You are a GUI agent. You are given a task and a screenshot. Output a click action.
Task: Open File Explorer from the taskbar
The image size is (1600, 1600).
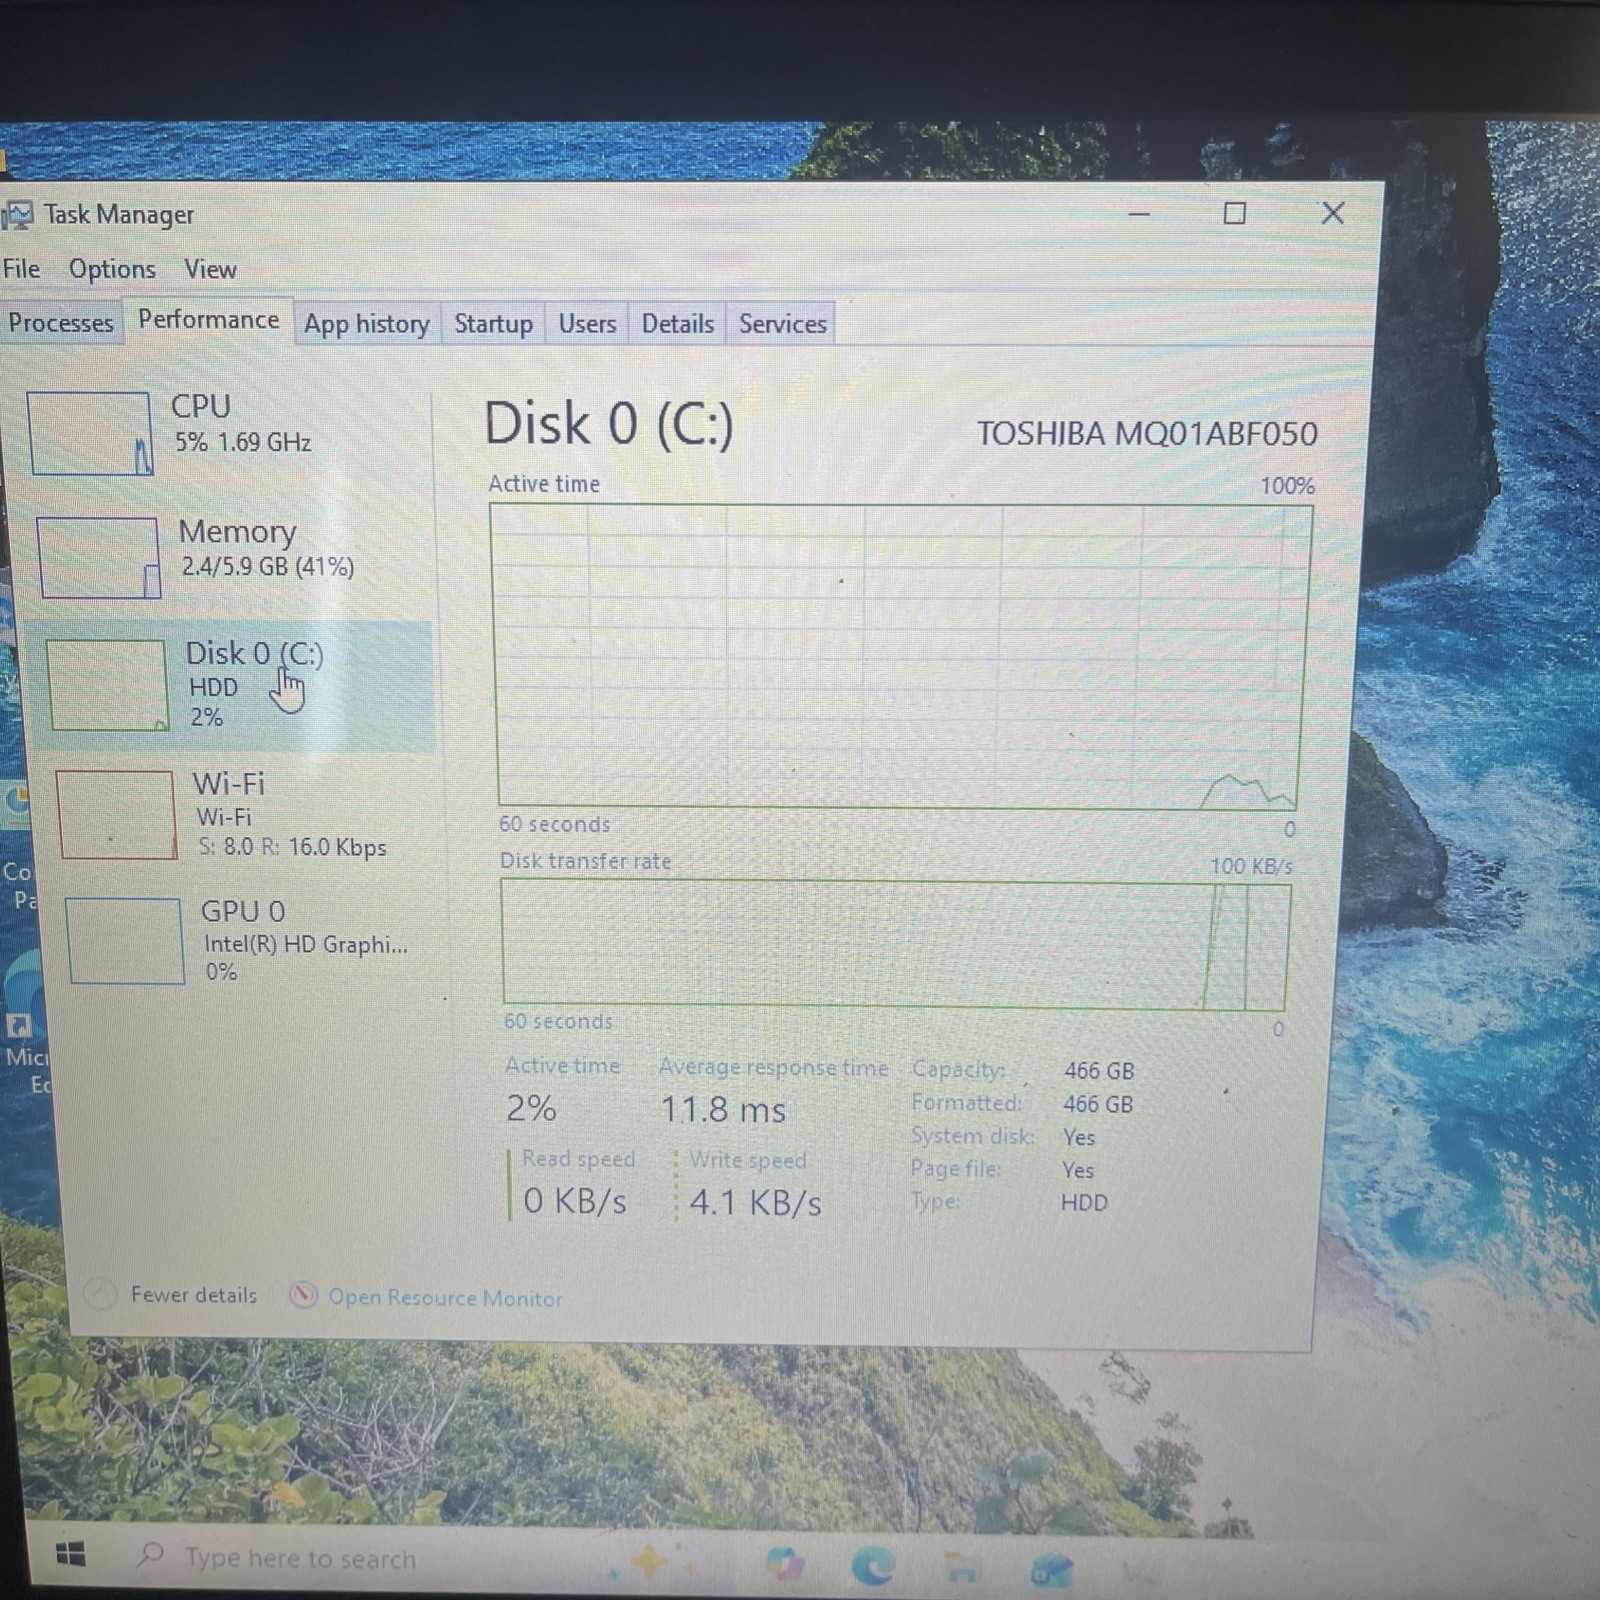pyautogui.click(x=961, y=1569)
